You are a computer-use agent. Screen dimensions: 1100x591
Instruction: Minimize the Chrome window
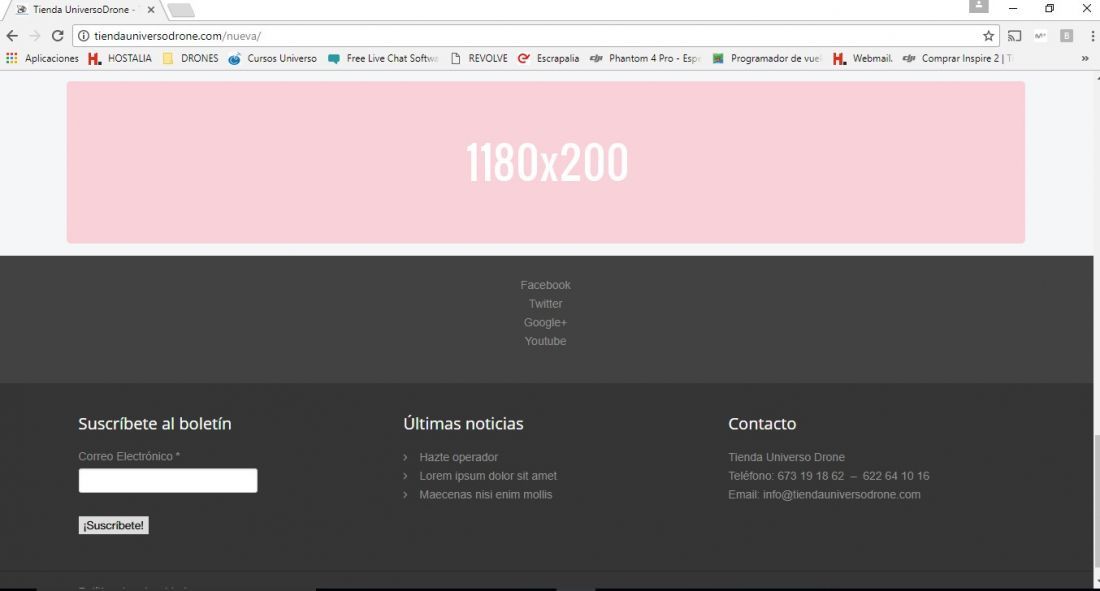click(1013, 8)
